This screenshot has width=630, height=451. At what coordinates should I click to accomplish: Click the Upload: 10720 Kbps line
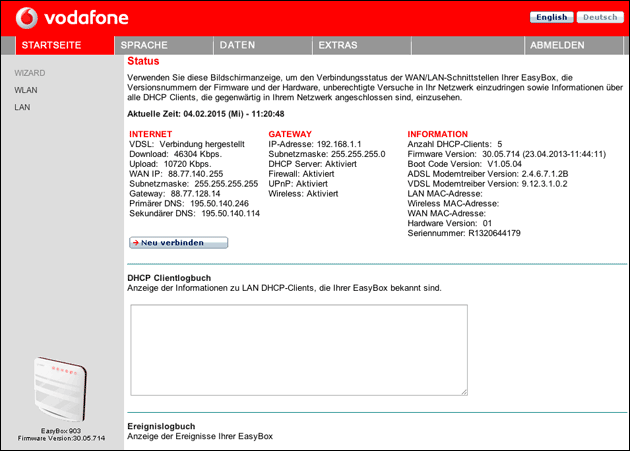click(x=170, y=164)
